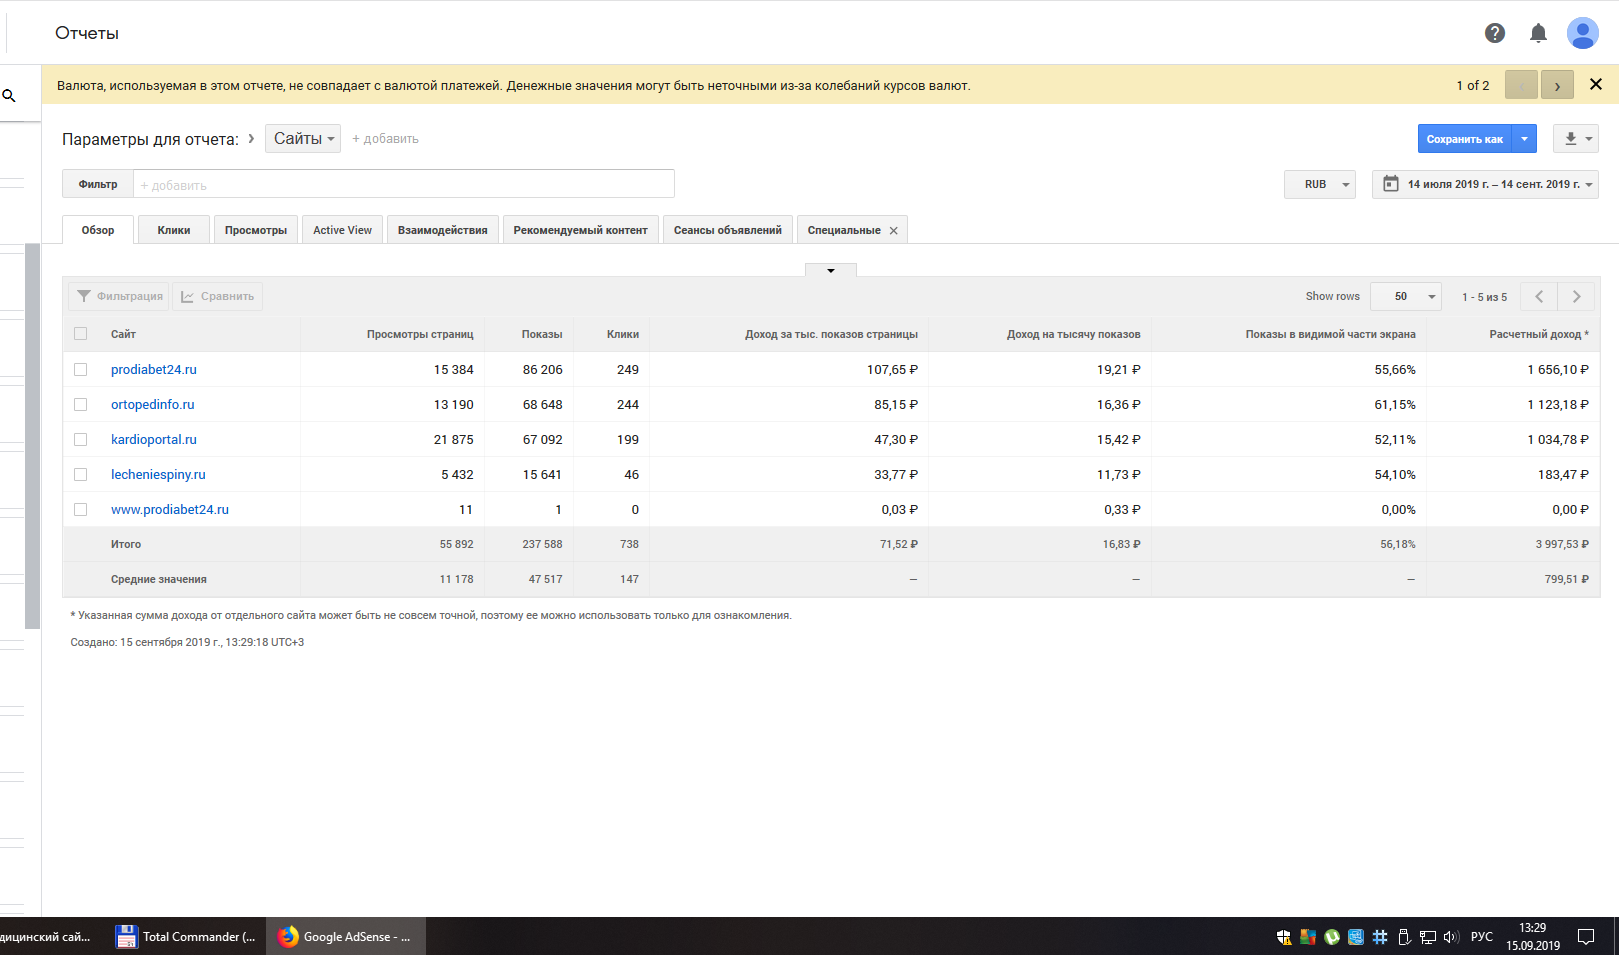Click the download report icon
1619x955 pixels.
(x=1571, y=139)
